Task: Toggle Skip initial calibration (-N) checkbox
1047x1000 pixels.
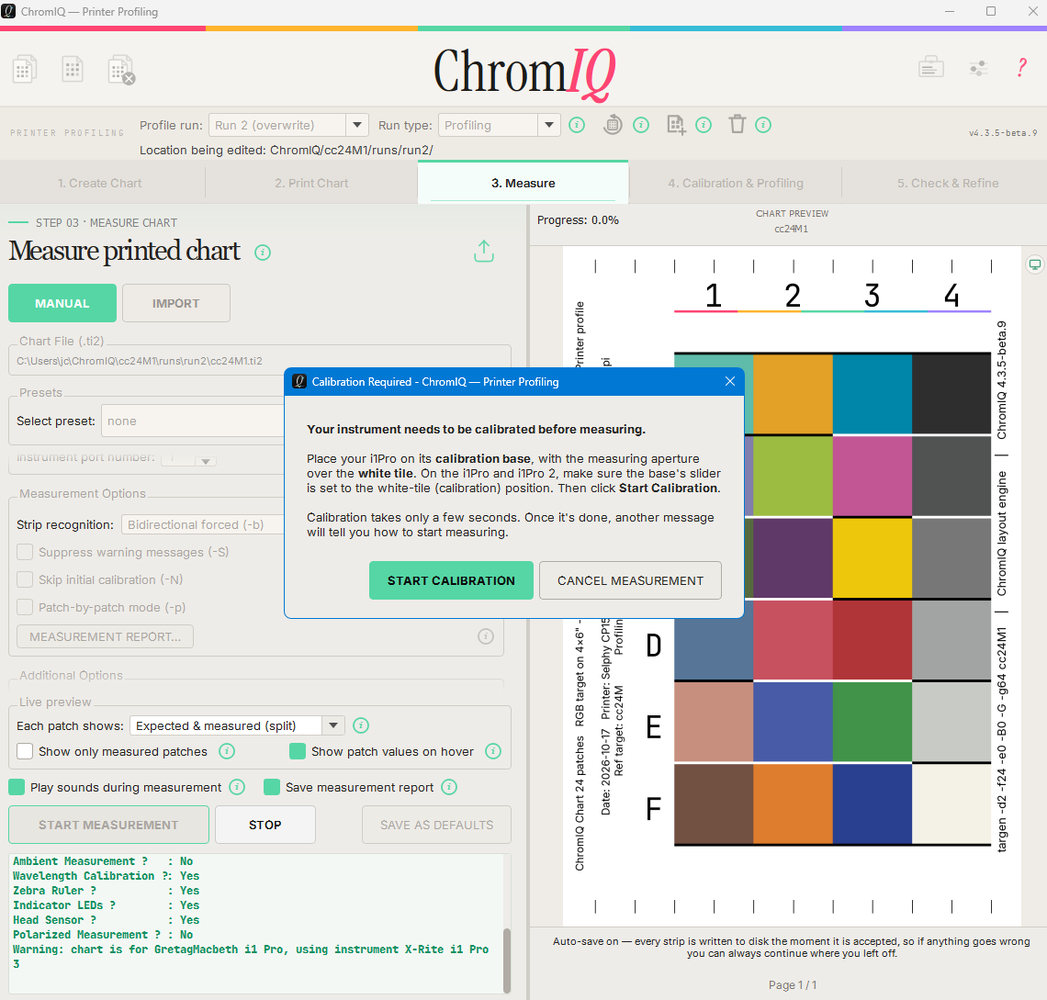Action: tap(25, 579)
